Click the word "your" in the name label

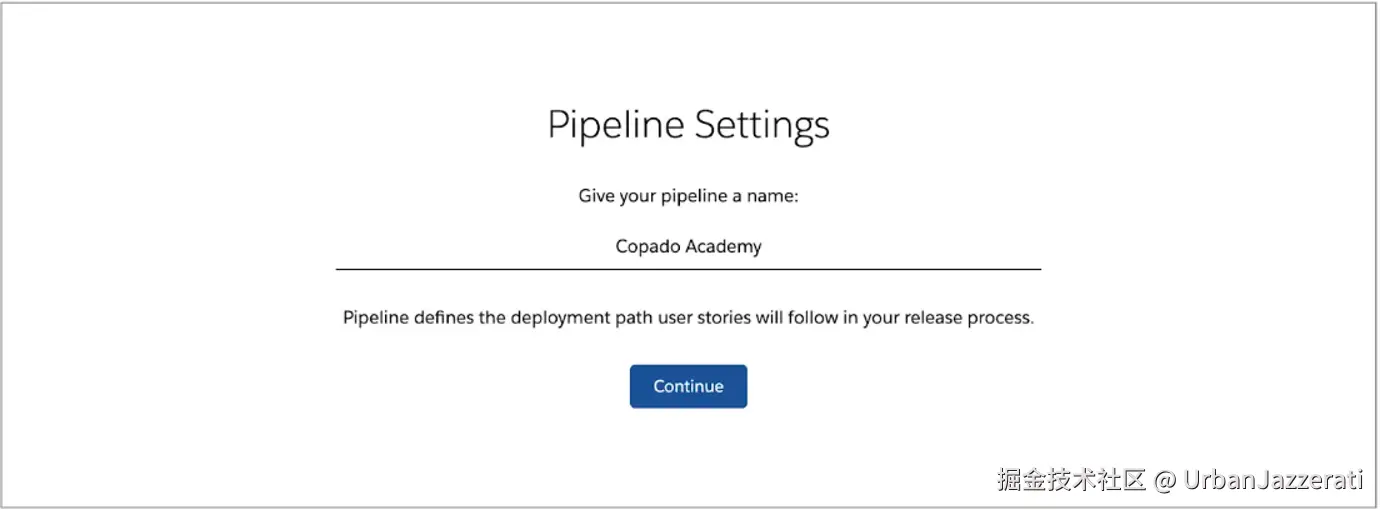[637, 196]
